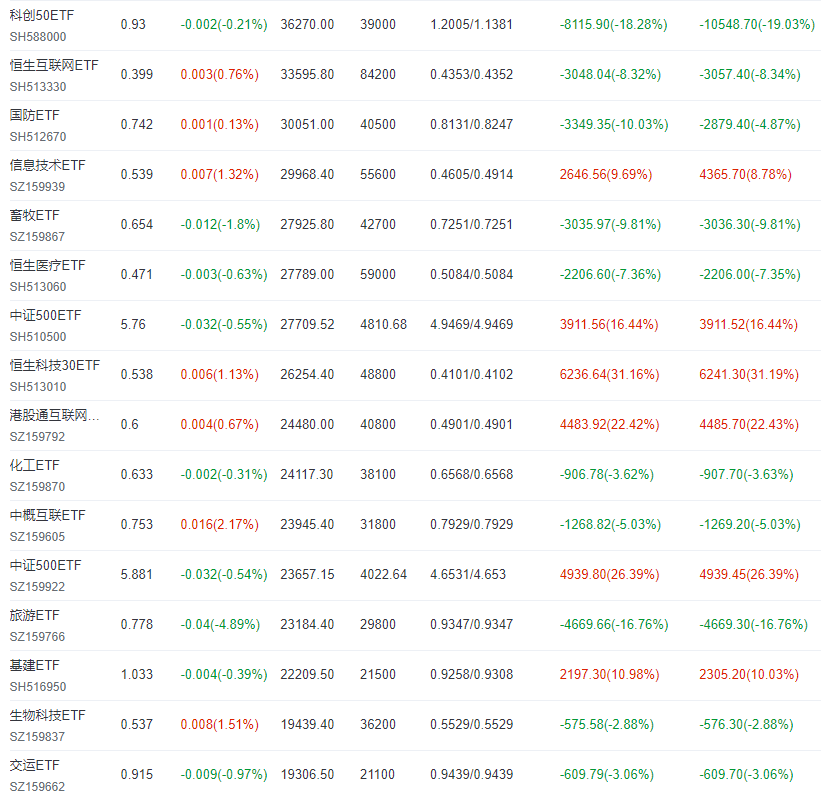821x795 pixels.
Task: Click stock code SZ159939
Action: coord(37,187)
